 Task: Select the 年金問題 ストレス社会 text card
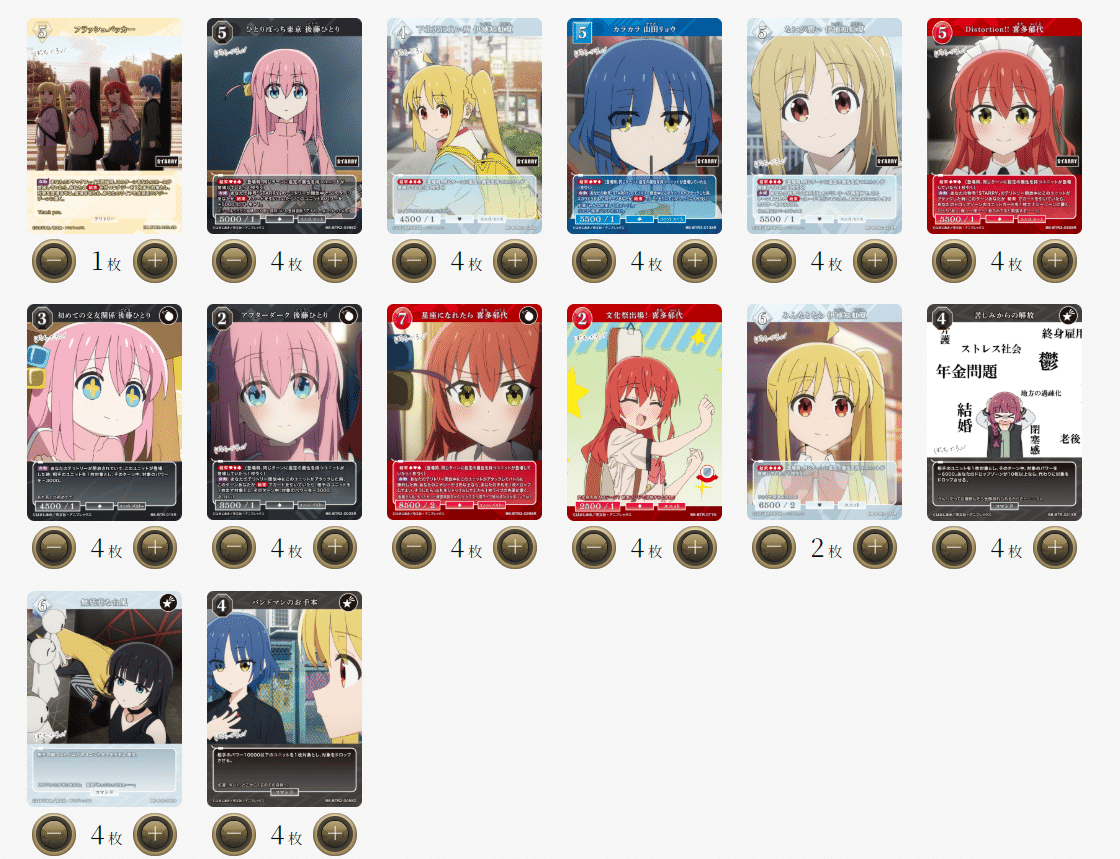tap(1004, 412)
